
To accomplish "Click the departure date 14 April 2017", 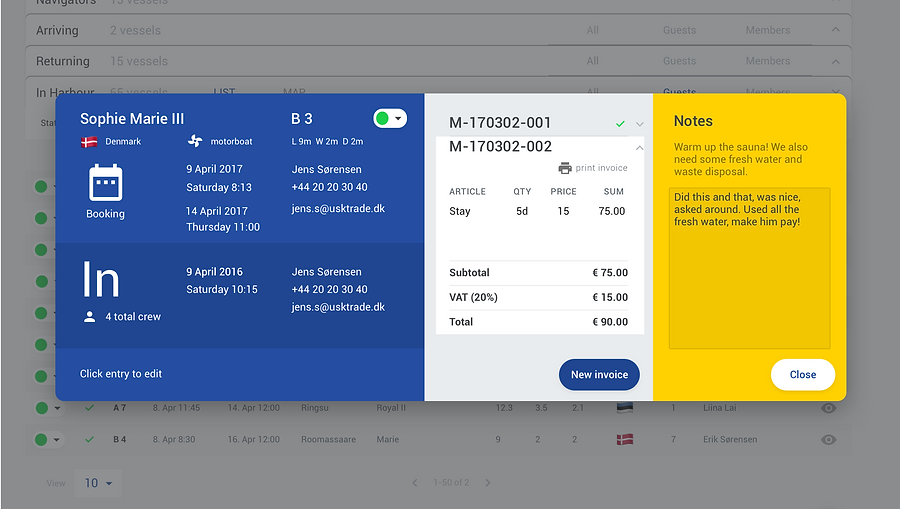I will (217, 211).
